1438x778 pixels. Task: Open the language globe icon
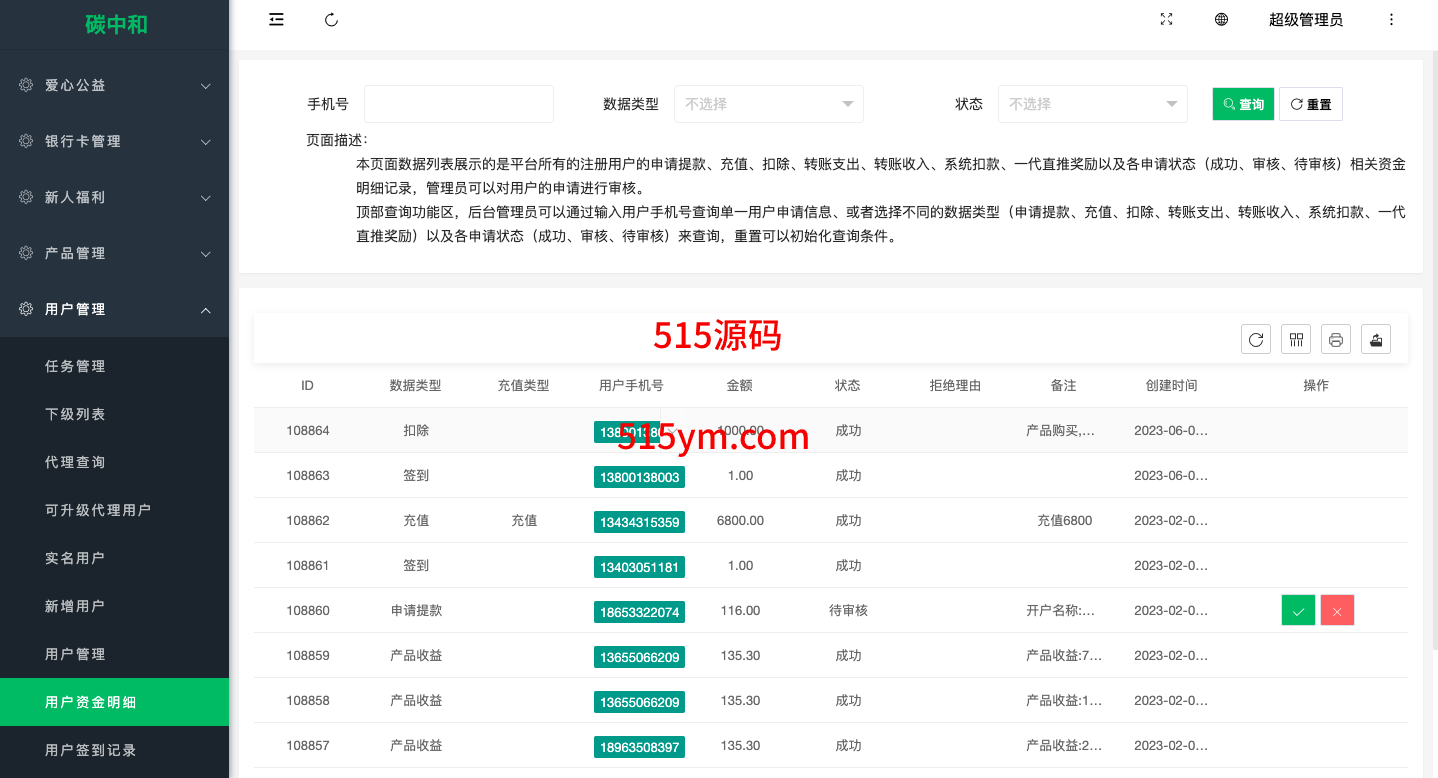coord(1221,20)
